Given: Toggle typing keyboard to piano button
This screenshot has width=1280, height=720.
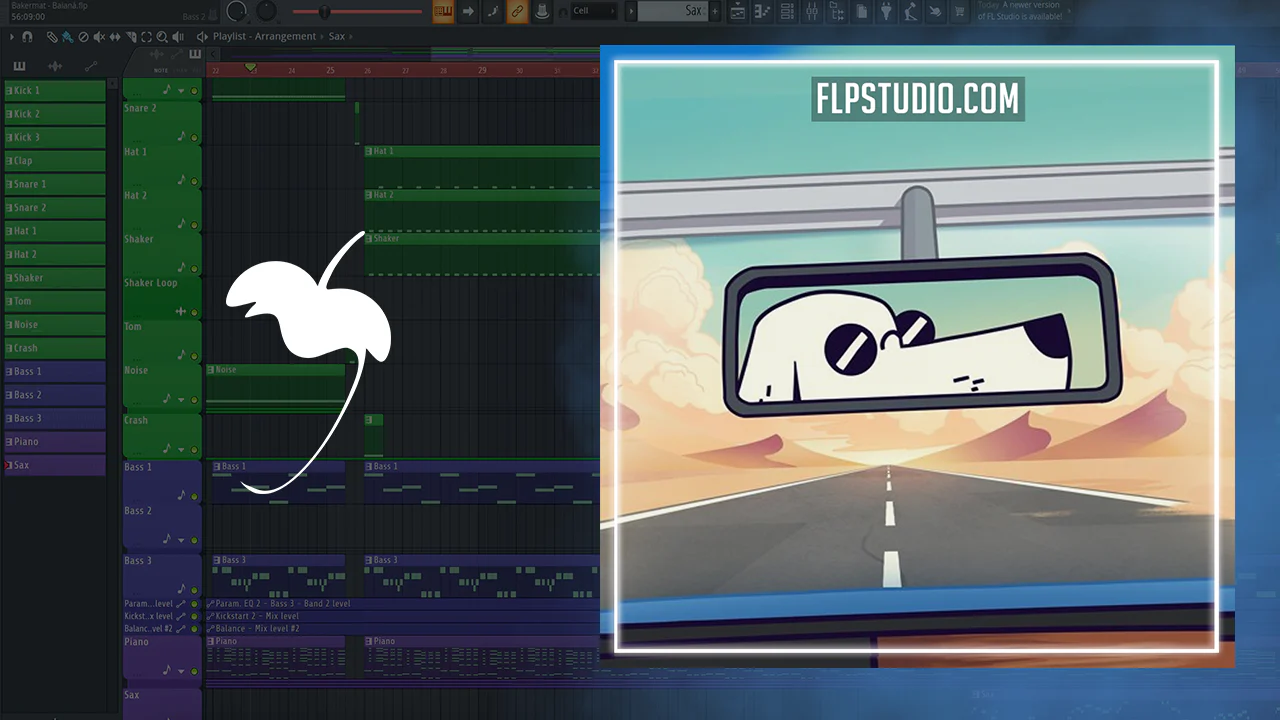Looking at the screenshot, I should [x=443, y=12].
